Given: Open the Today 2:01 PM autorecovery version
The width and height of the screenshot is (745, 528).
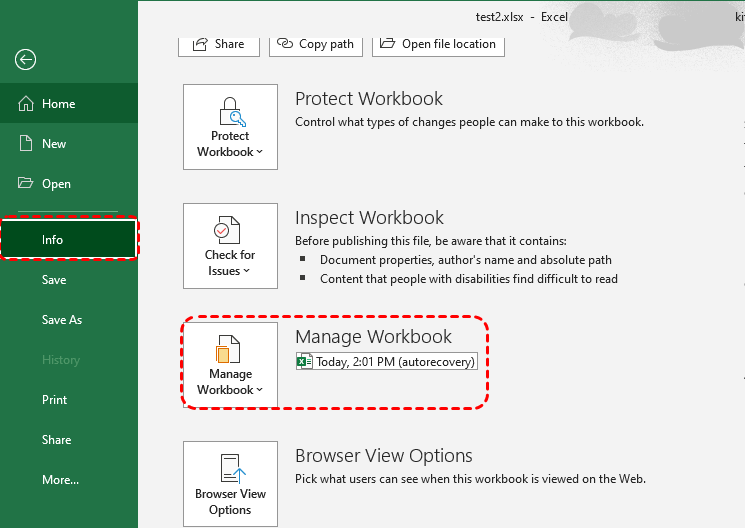Looking at the screenshot, I should point(396,362).
